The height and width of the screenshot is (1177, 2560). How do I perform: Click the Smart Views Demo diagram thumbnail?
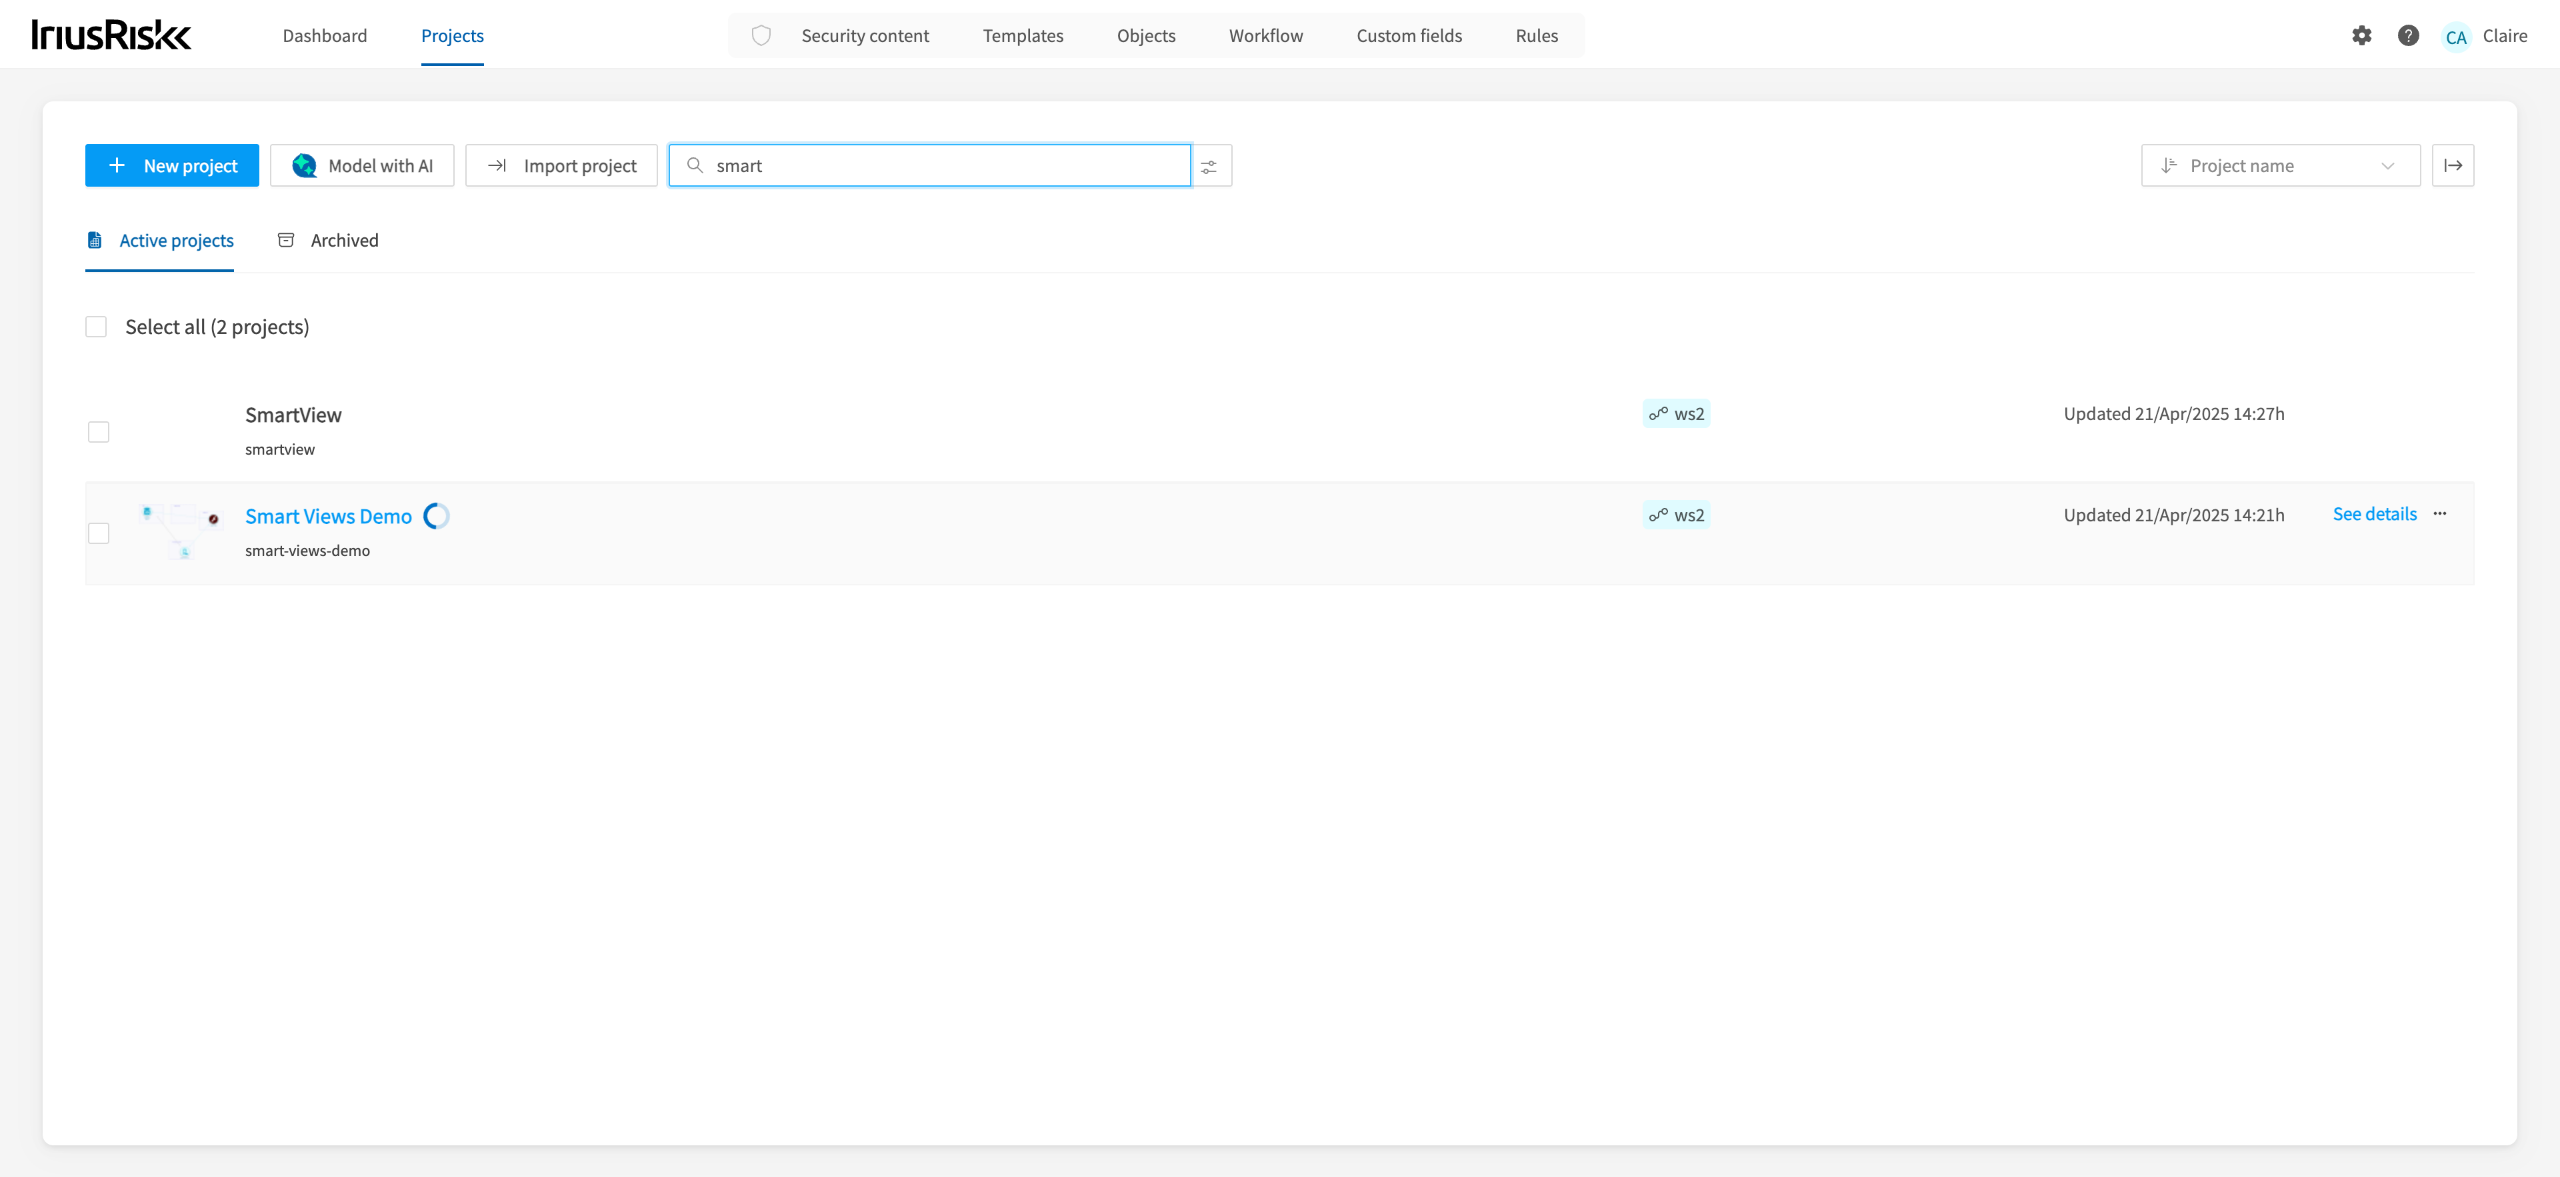click(x=182, y=530)
